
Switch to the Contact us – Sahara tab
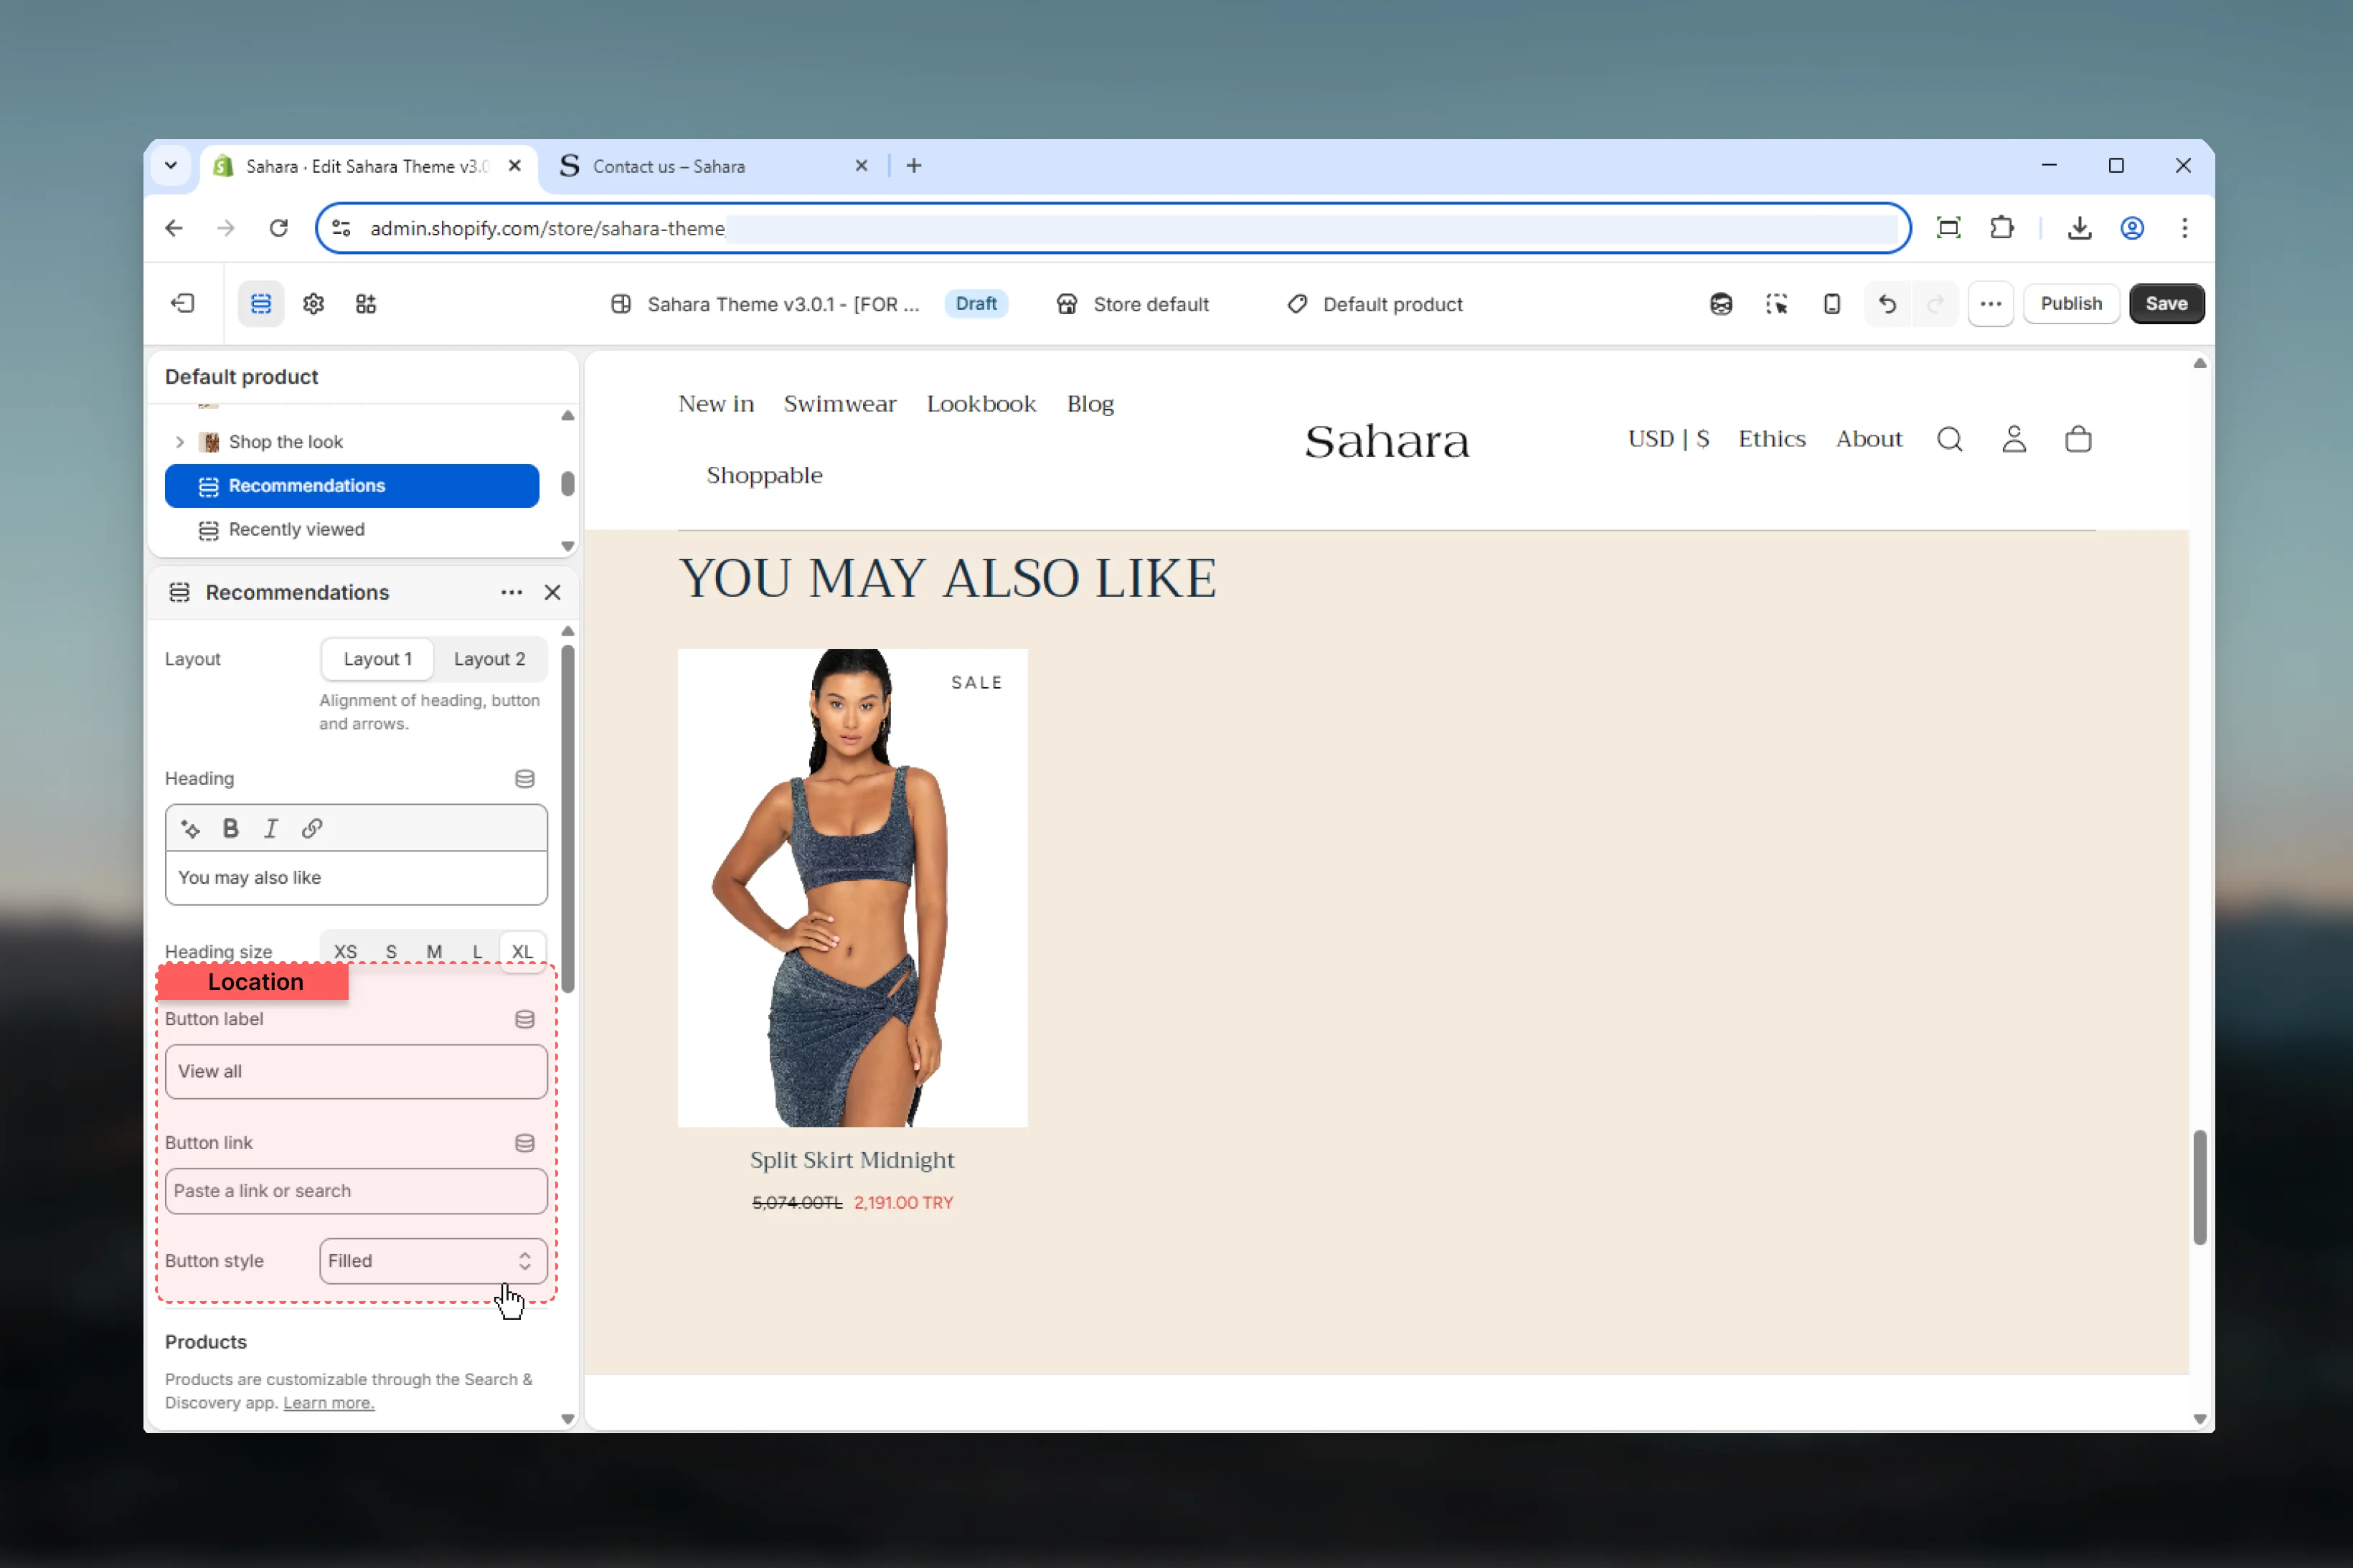click(715, 166)
